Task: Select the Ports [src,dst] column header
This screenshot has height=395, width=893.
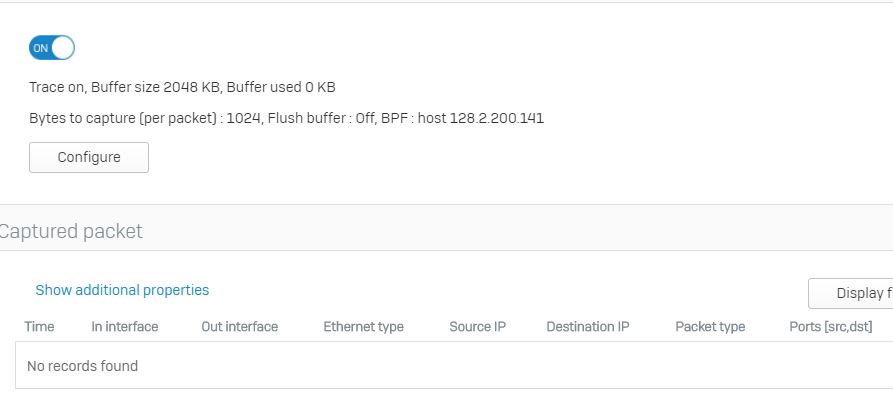Action: (831, 327)
